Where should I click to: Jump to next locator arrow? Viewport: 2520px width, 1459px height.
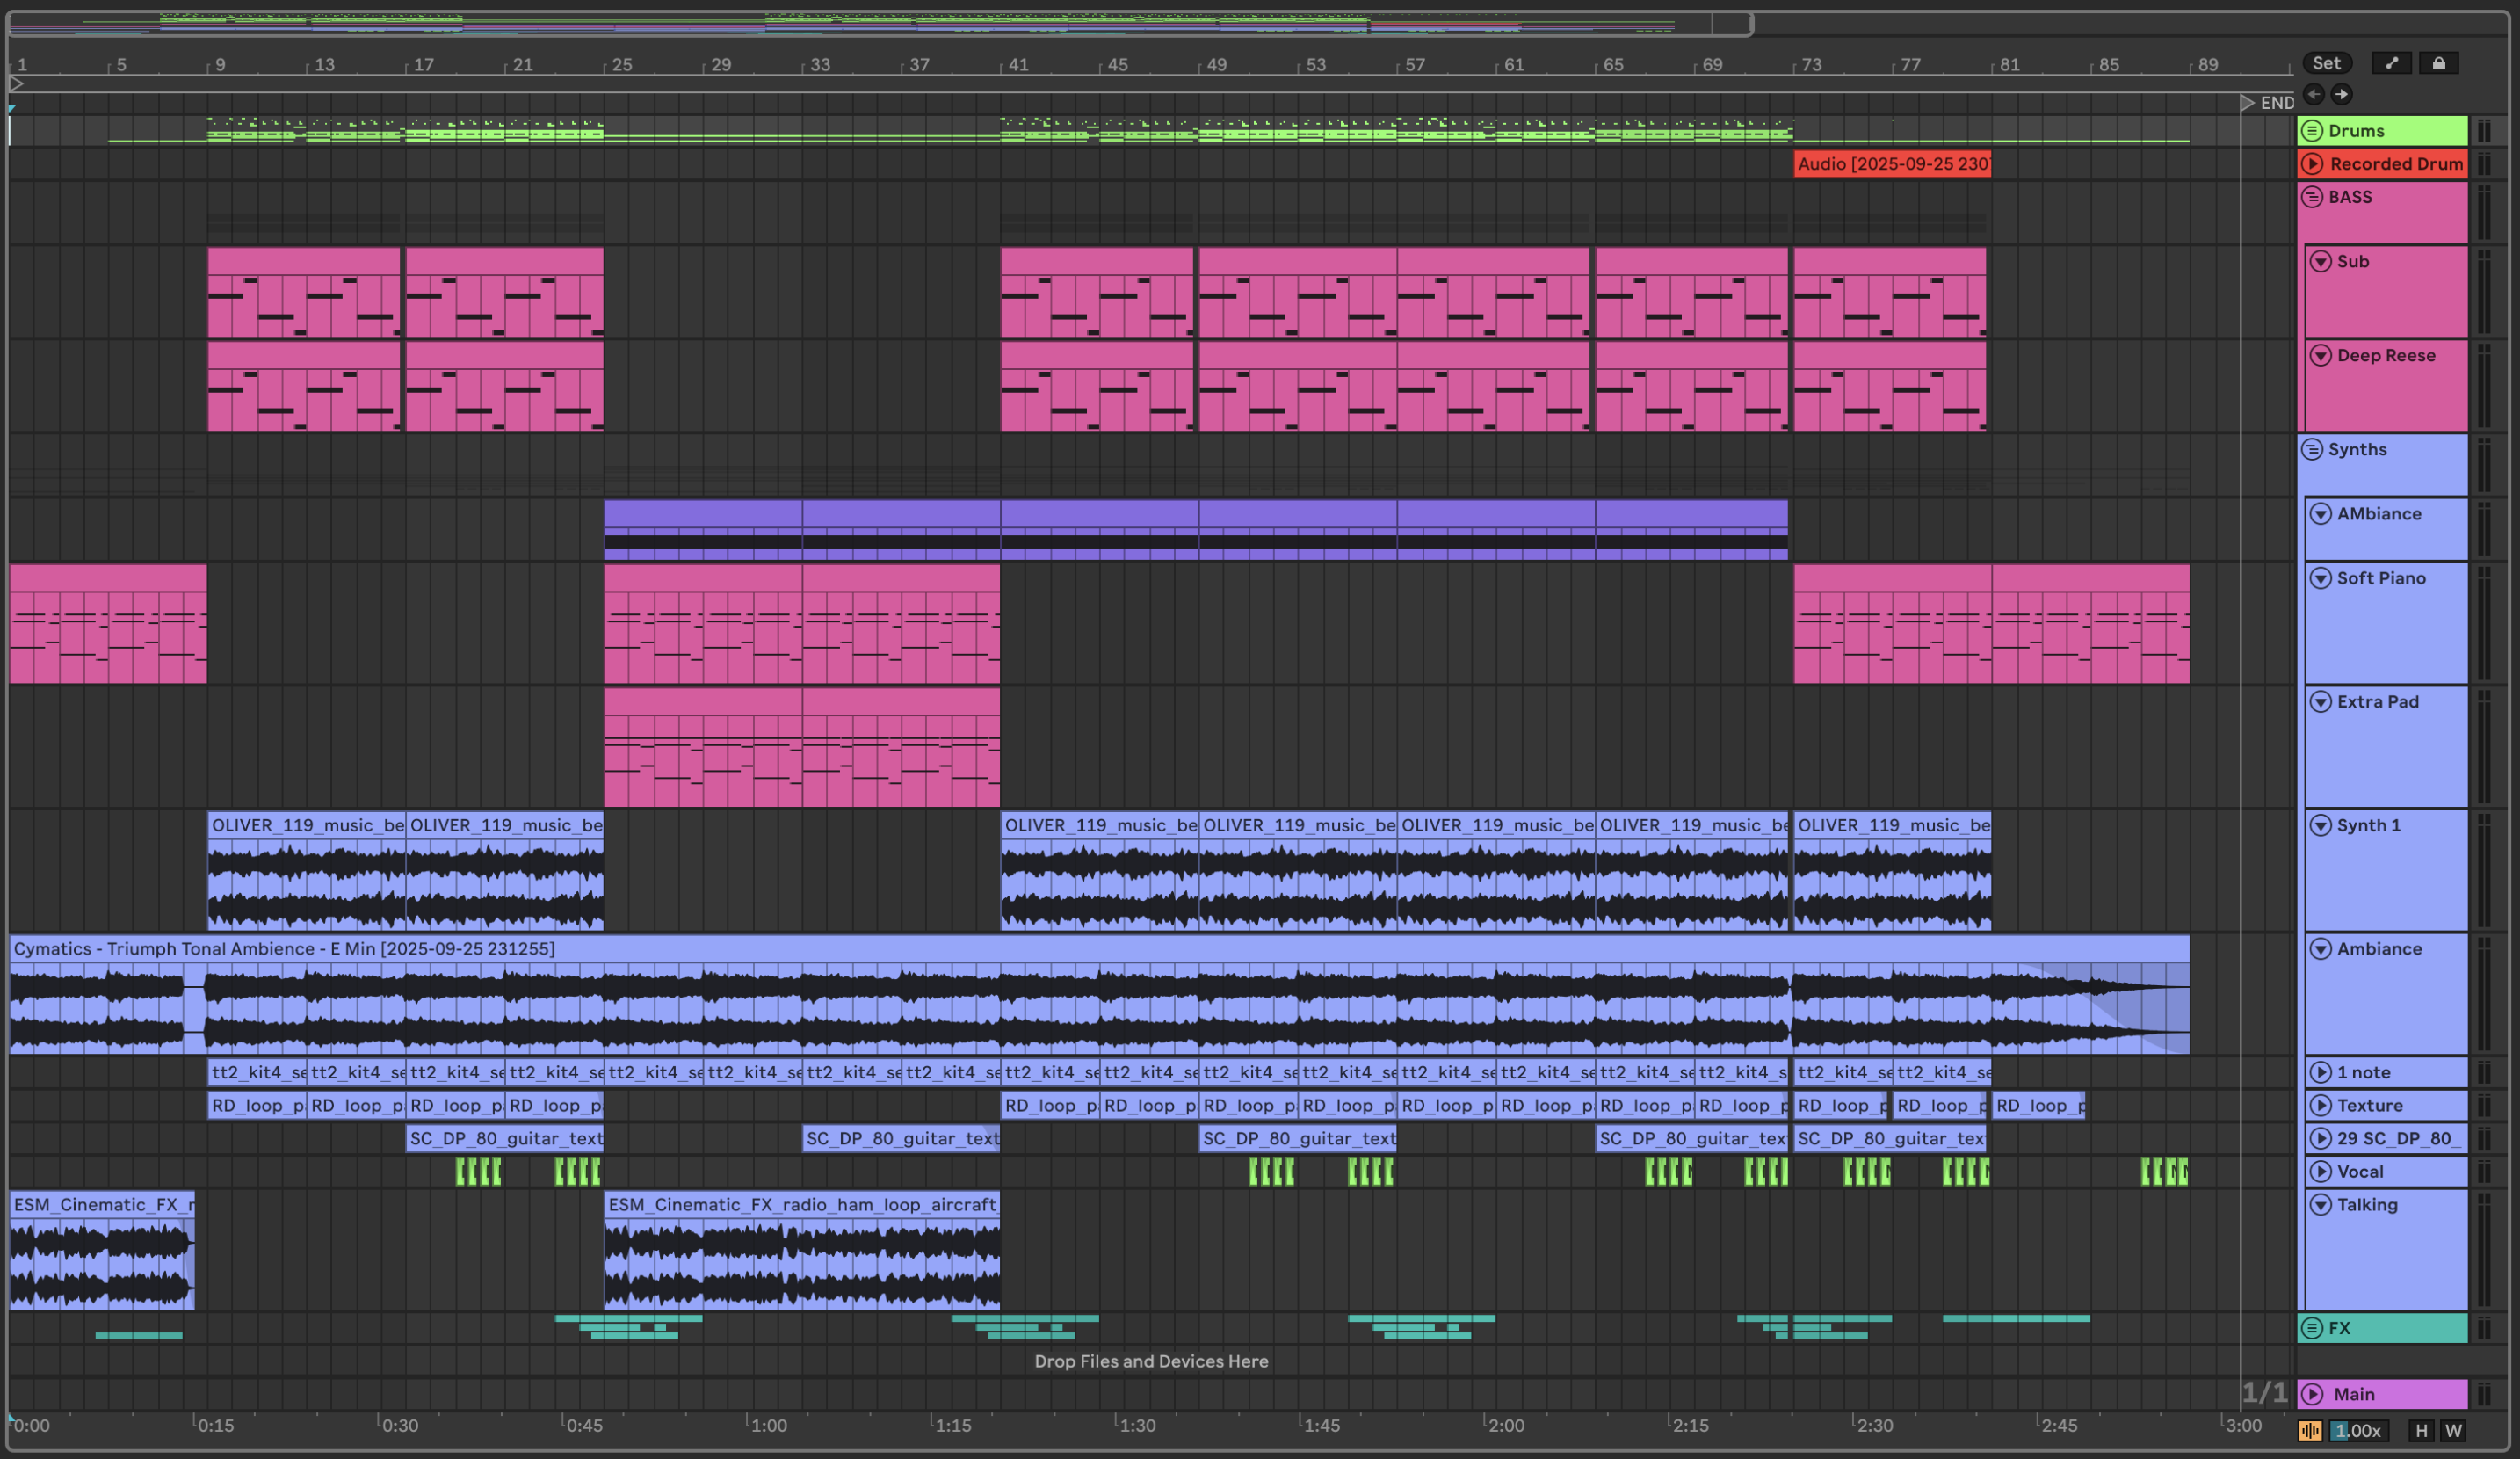[x=2341, y=94]
